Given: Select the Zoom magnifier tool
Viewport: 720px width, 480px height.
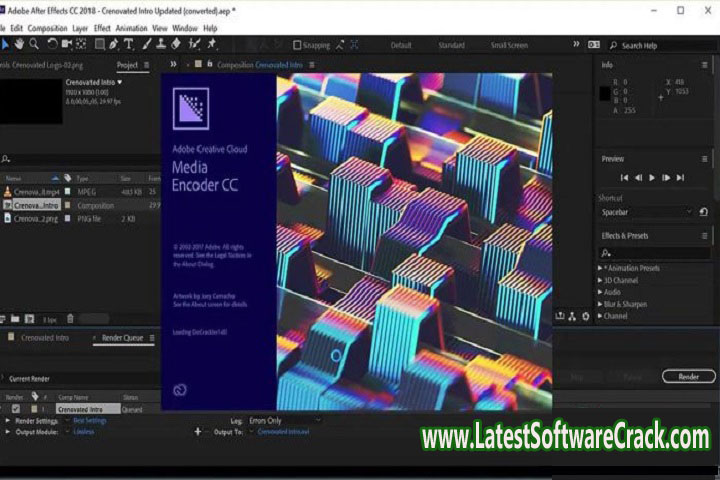Looking at the screenshot, I should [x=34, y=44].
